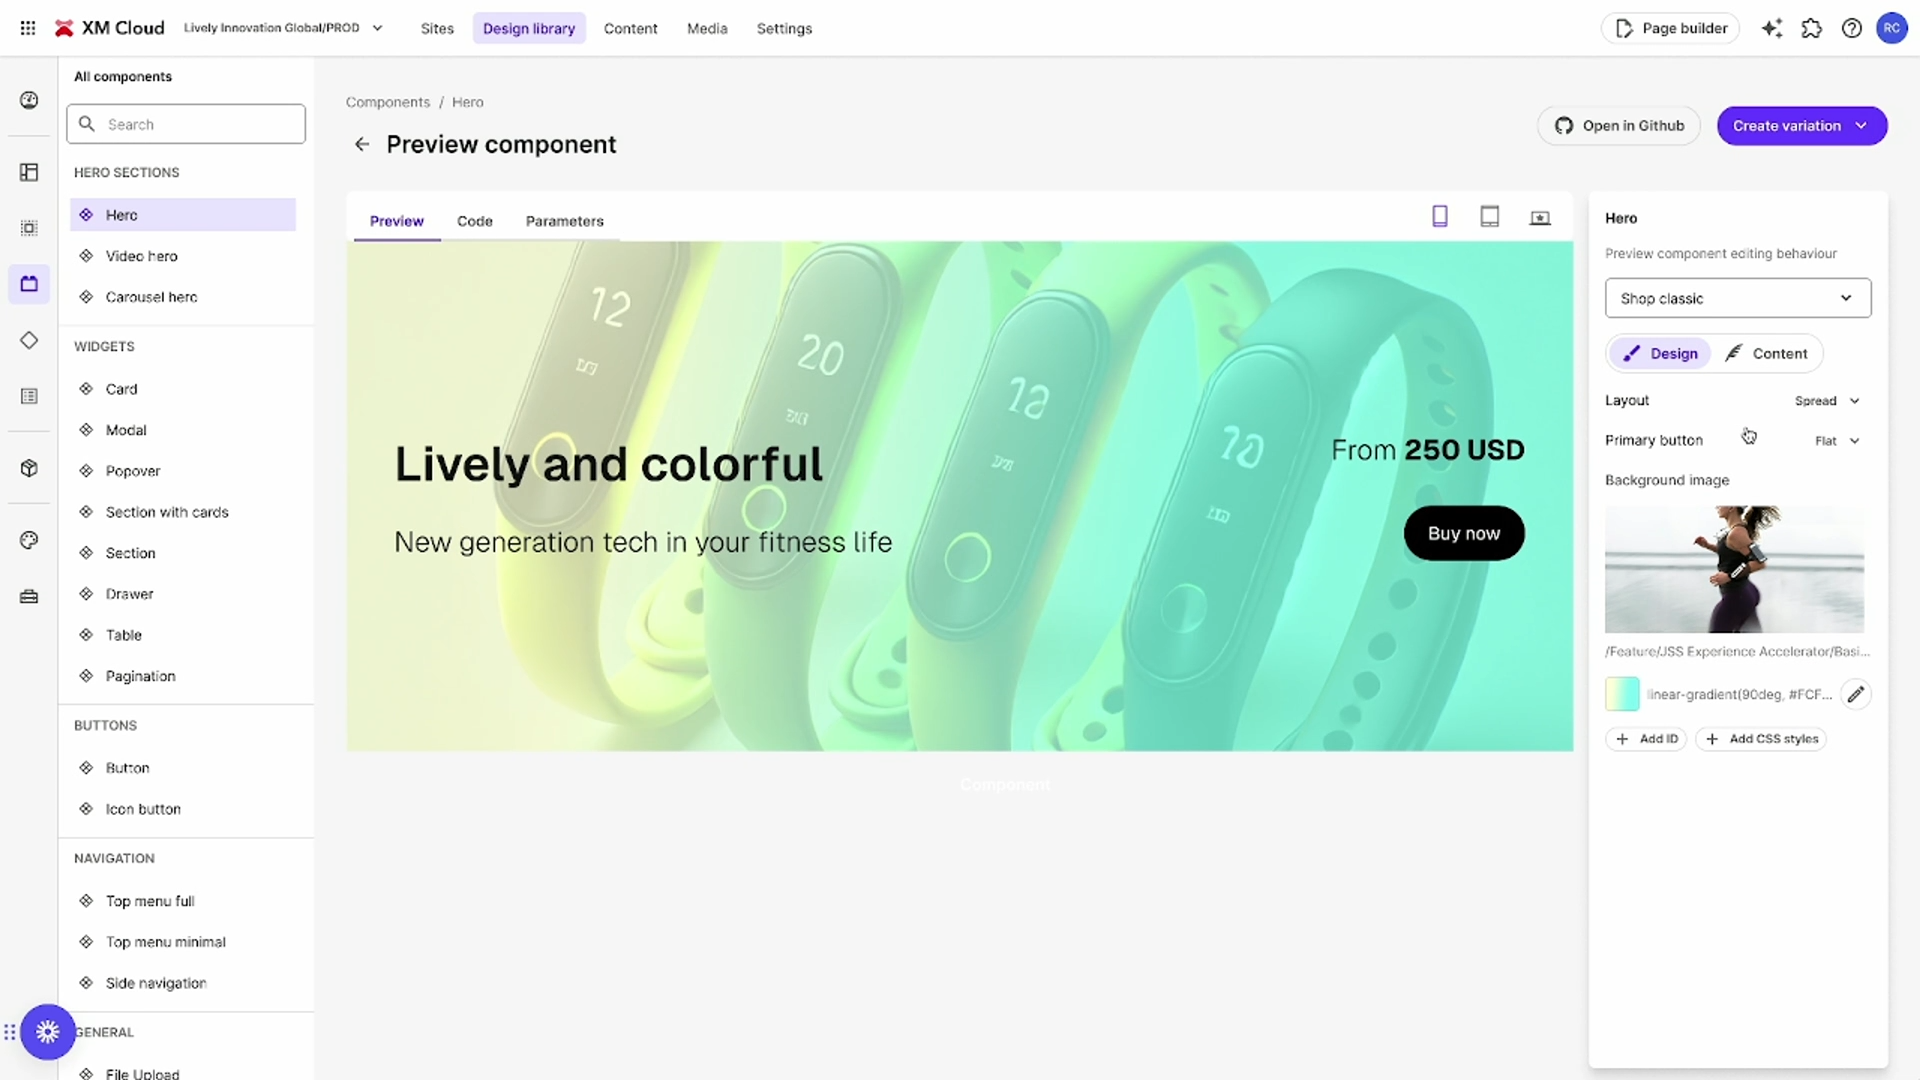Toggle the Design editing mode
This screenshot has height=1080, width=1920.
pyautogui.click(x=1660, y=354)
